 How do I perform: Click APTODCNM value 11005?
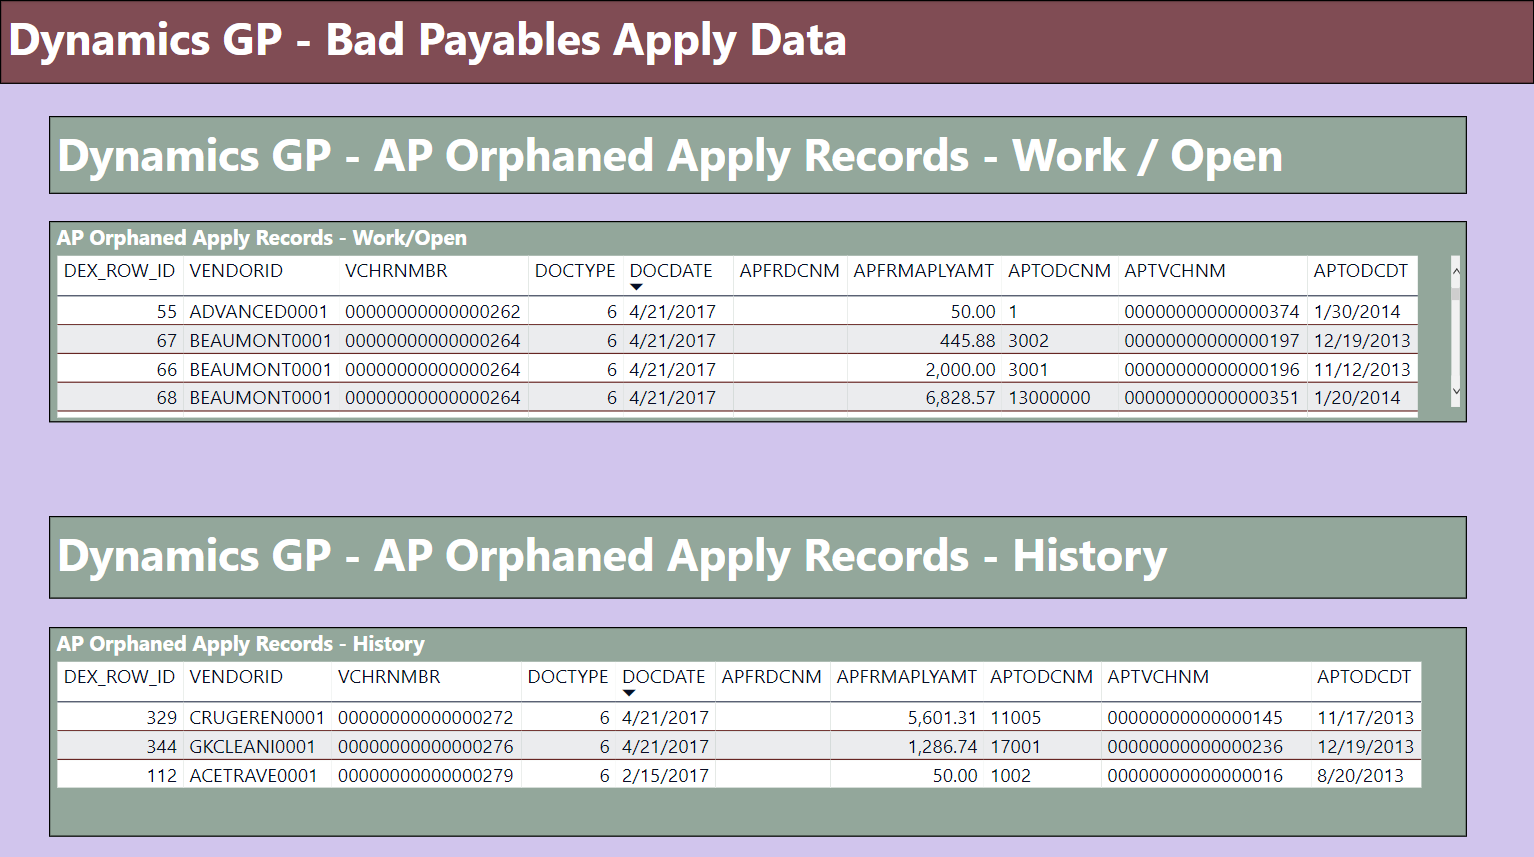1015,718
